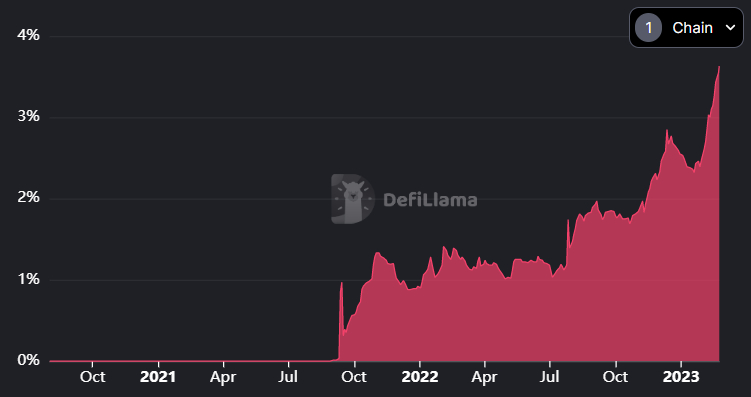Screen dimensions: 751x397
Task: Expand the chevron arrow beside Chain
Action: (x=730, y=28)
